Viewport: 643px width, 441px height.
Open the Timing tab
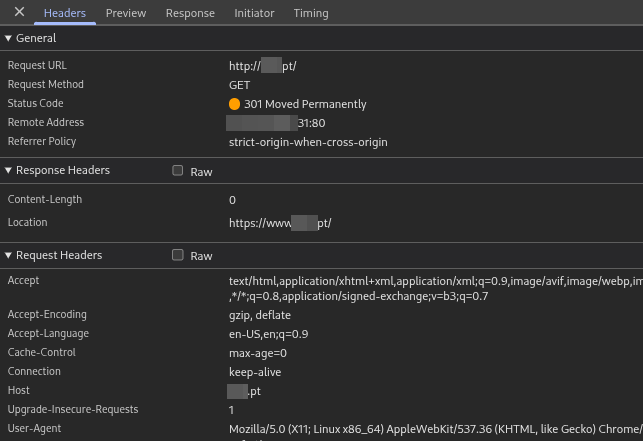(x=311, y=13)
